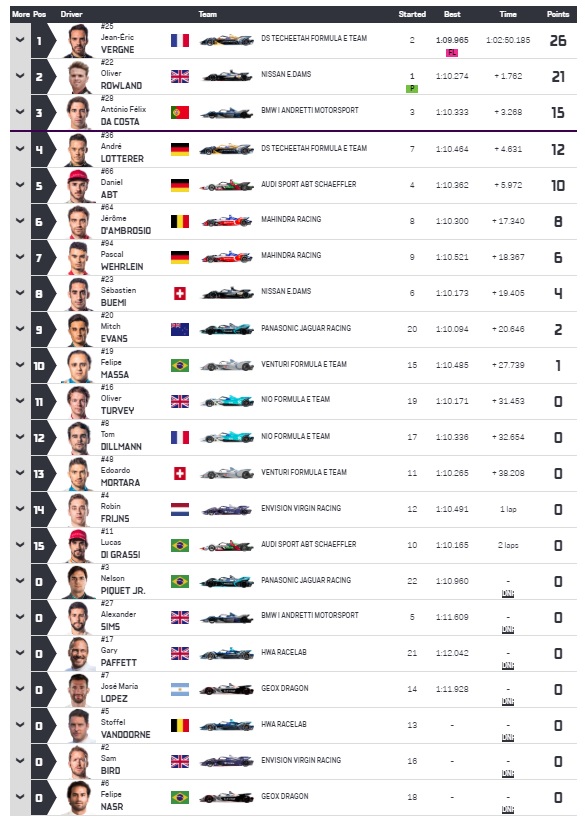Click the Panasonic Jaguar car image in Evans row

226,329
